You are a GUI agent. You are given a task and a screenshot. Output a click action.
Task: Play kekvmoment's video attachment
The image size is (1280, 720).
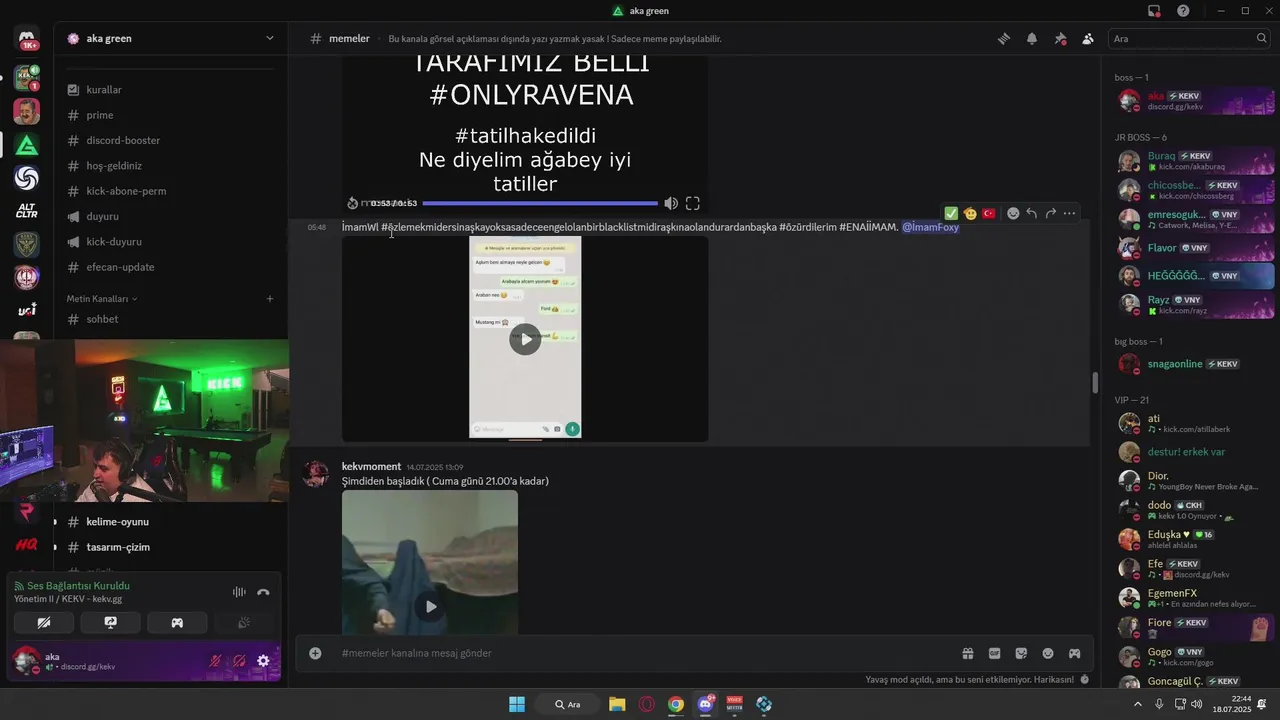(430, 606)
